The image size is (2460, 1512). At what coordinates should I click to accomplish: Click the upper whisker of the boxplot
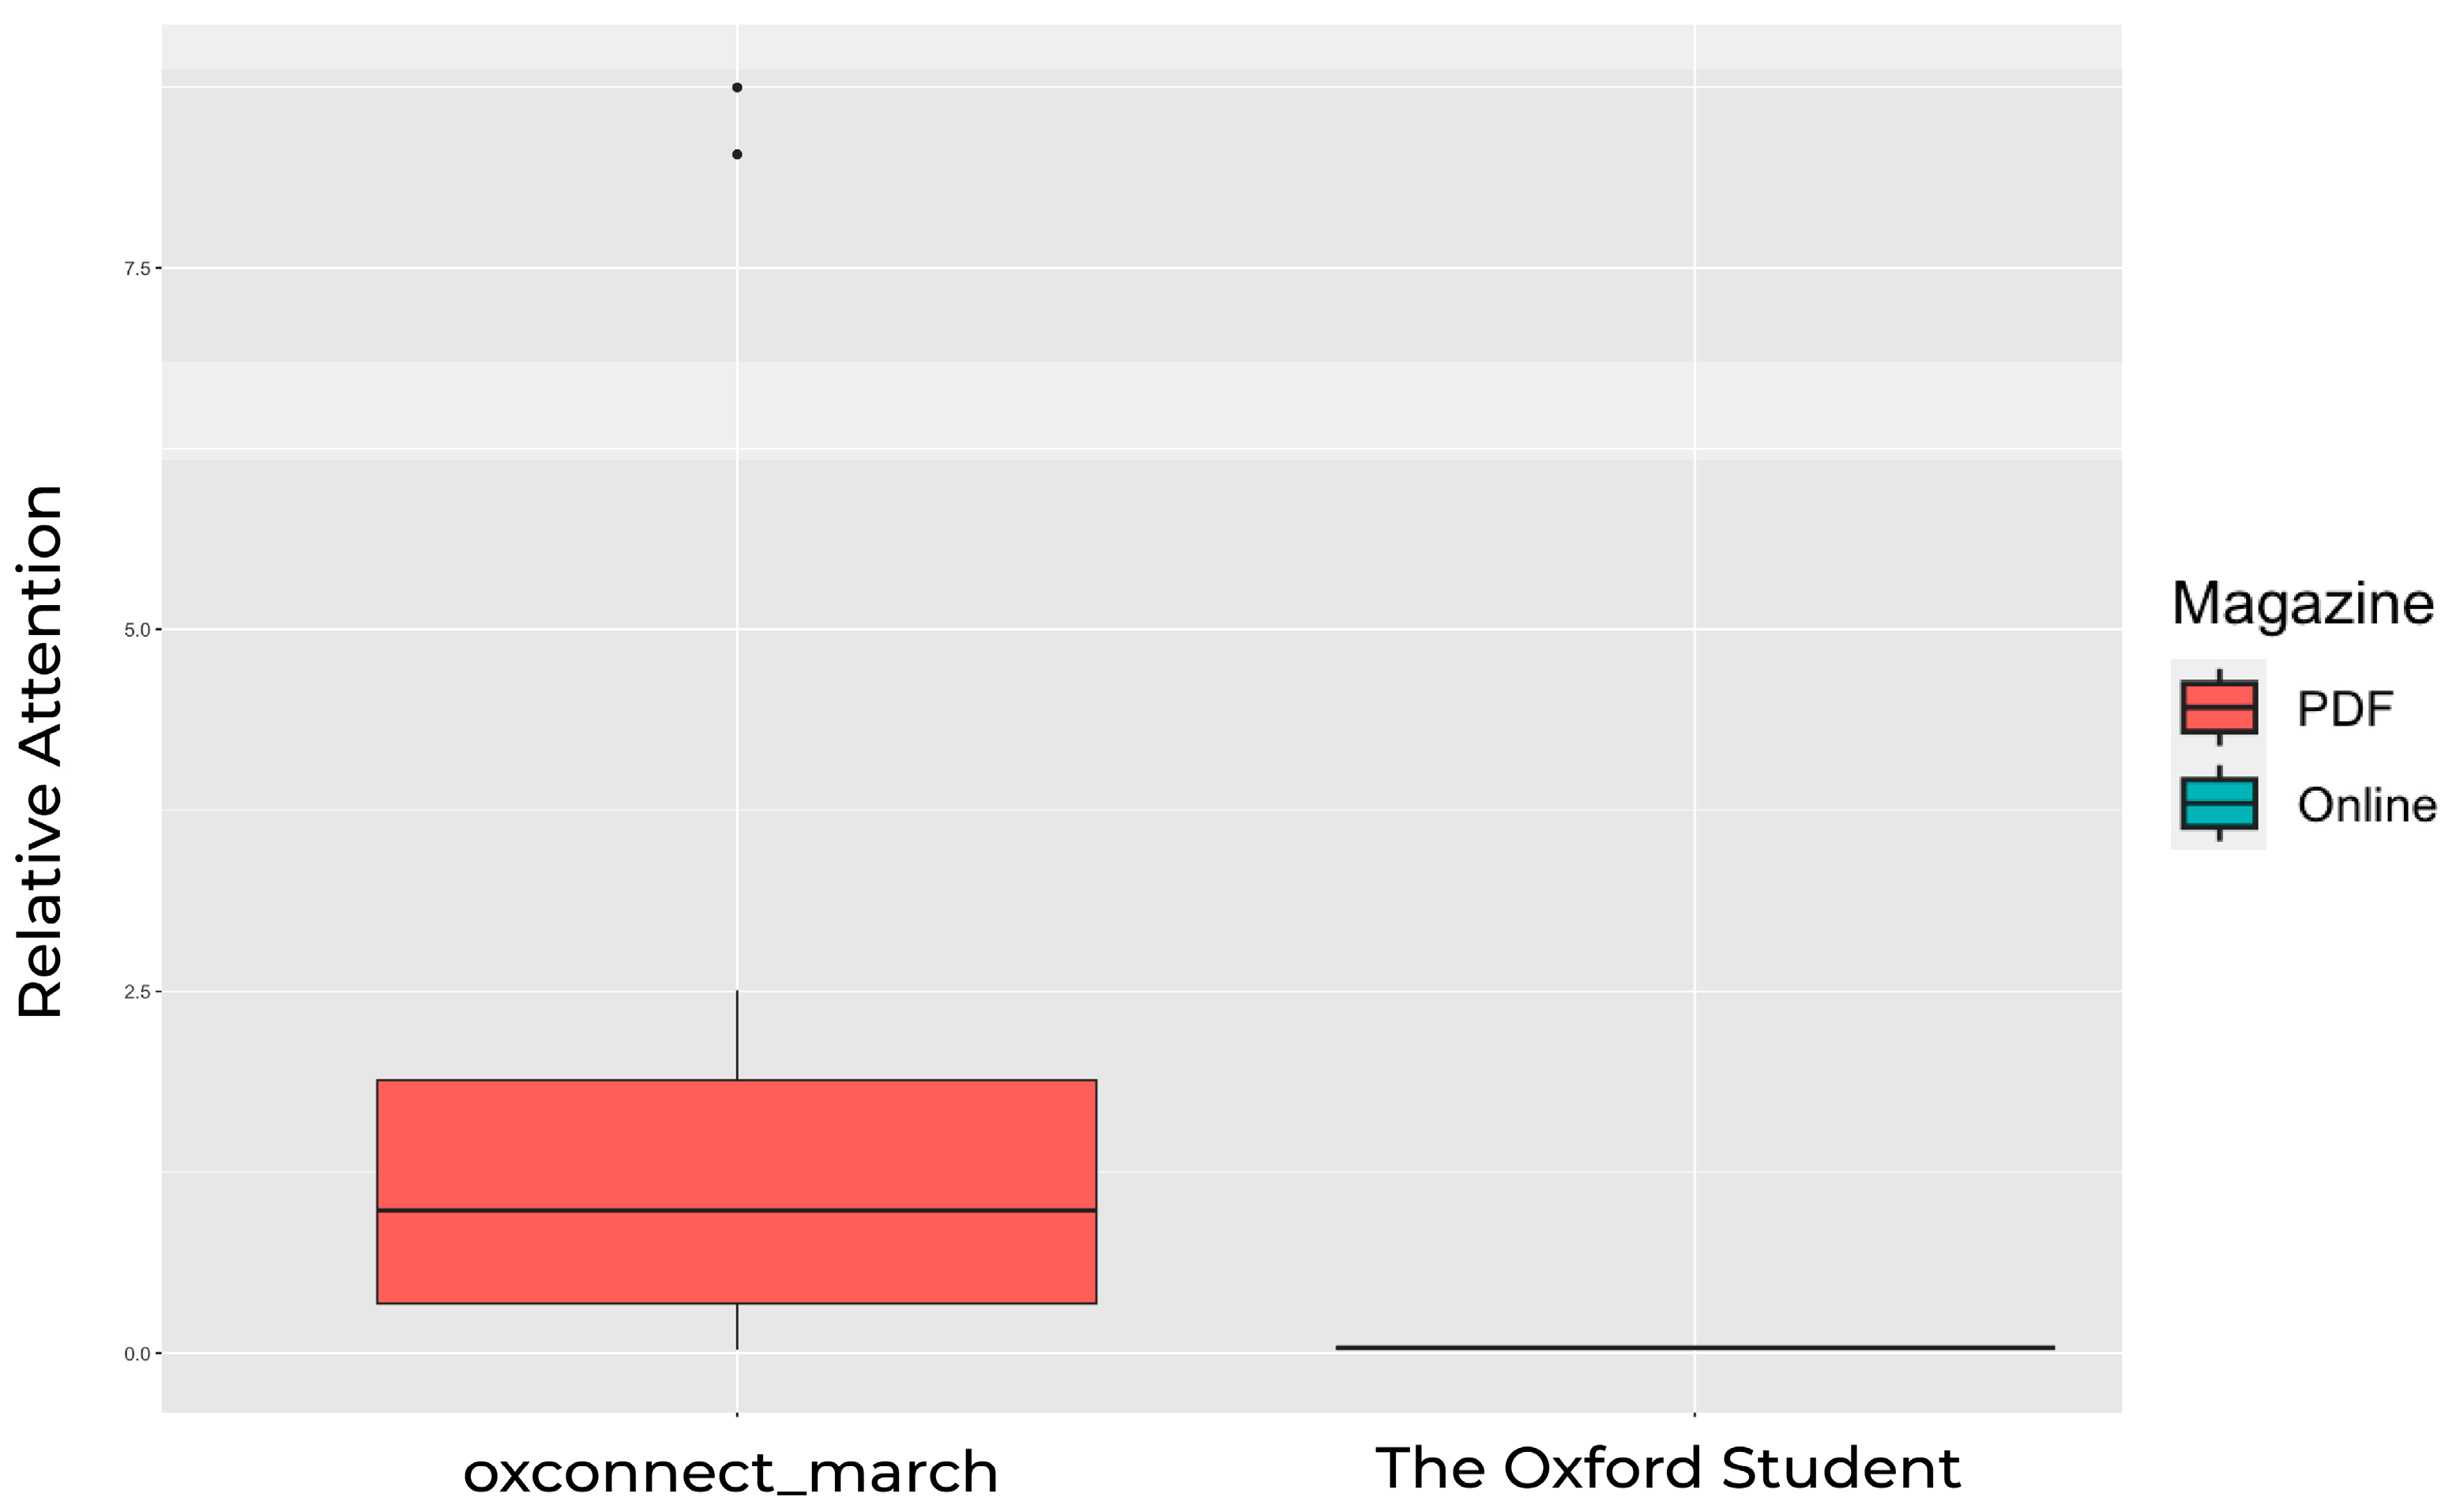point(737,1034)
